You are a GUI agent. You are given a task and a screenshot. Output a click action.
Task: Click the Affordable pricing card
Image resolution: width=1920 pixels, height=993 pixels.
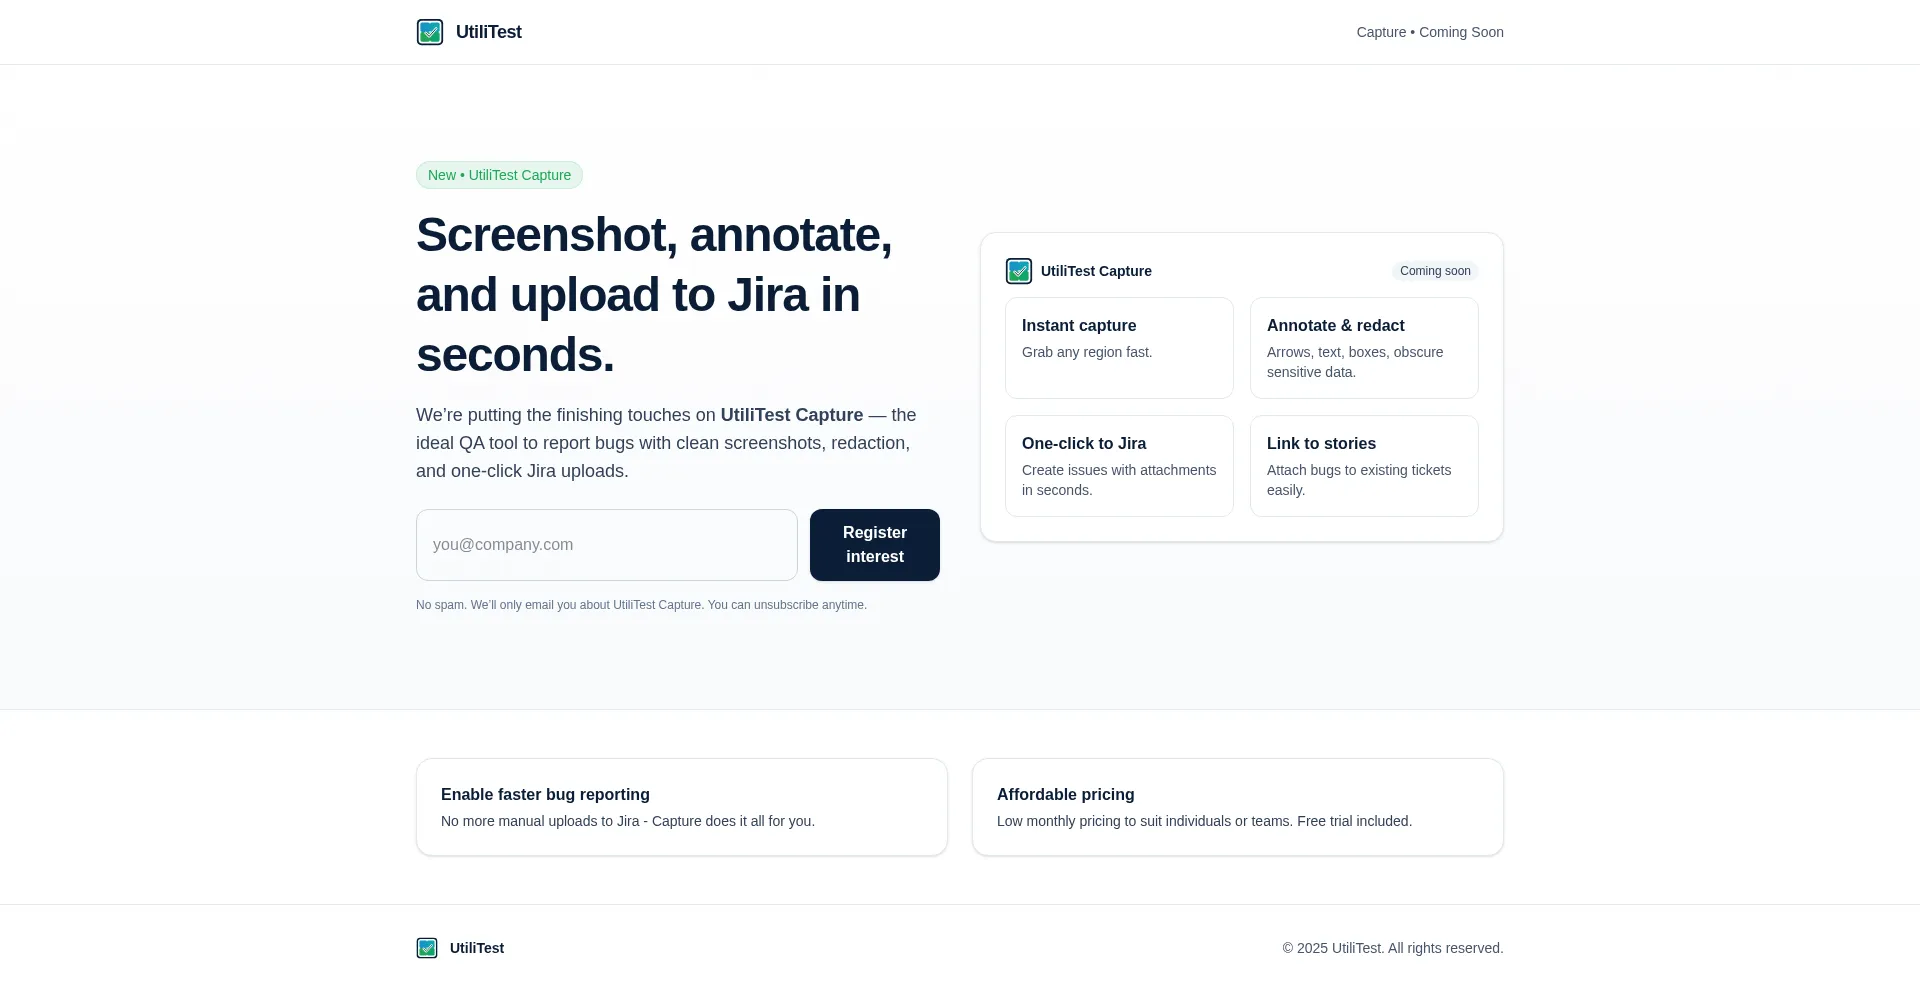tap(1237, 807)
